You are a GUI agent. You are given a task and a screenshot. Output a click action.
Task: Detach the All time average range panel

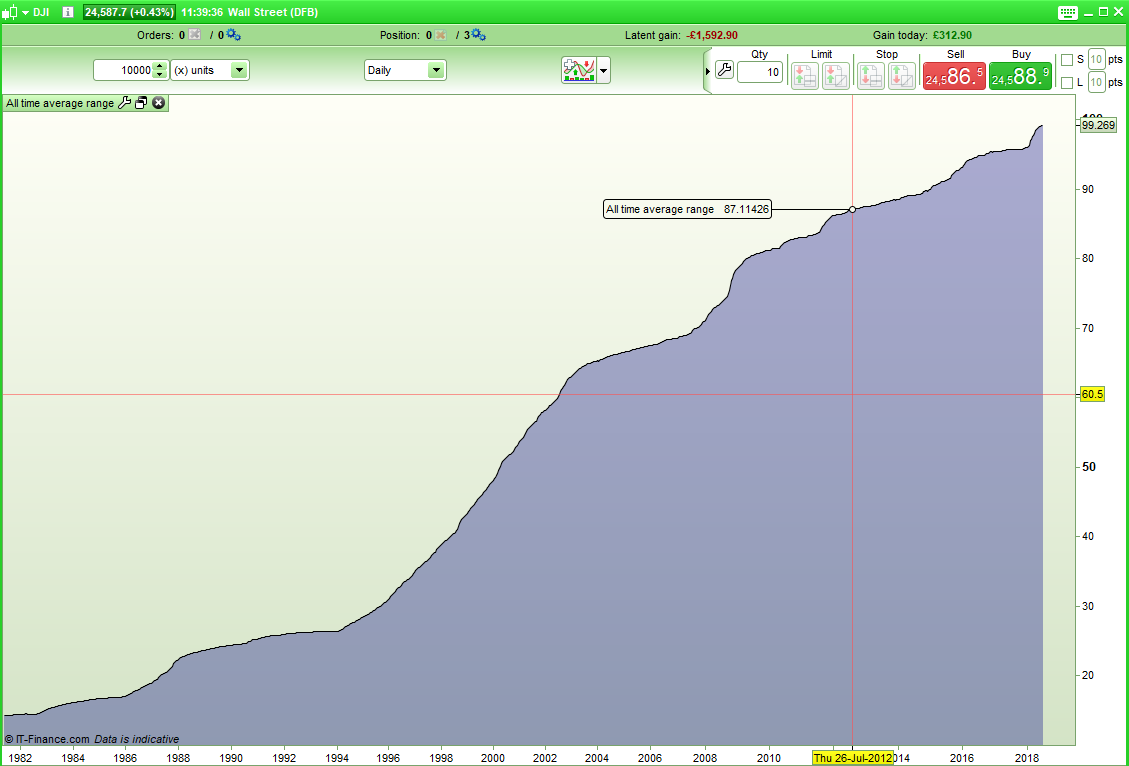click(141, 103)
